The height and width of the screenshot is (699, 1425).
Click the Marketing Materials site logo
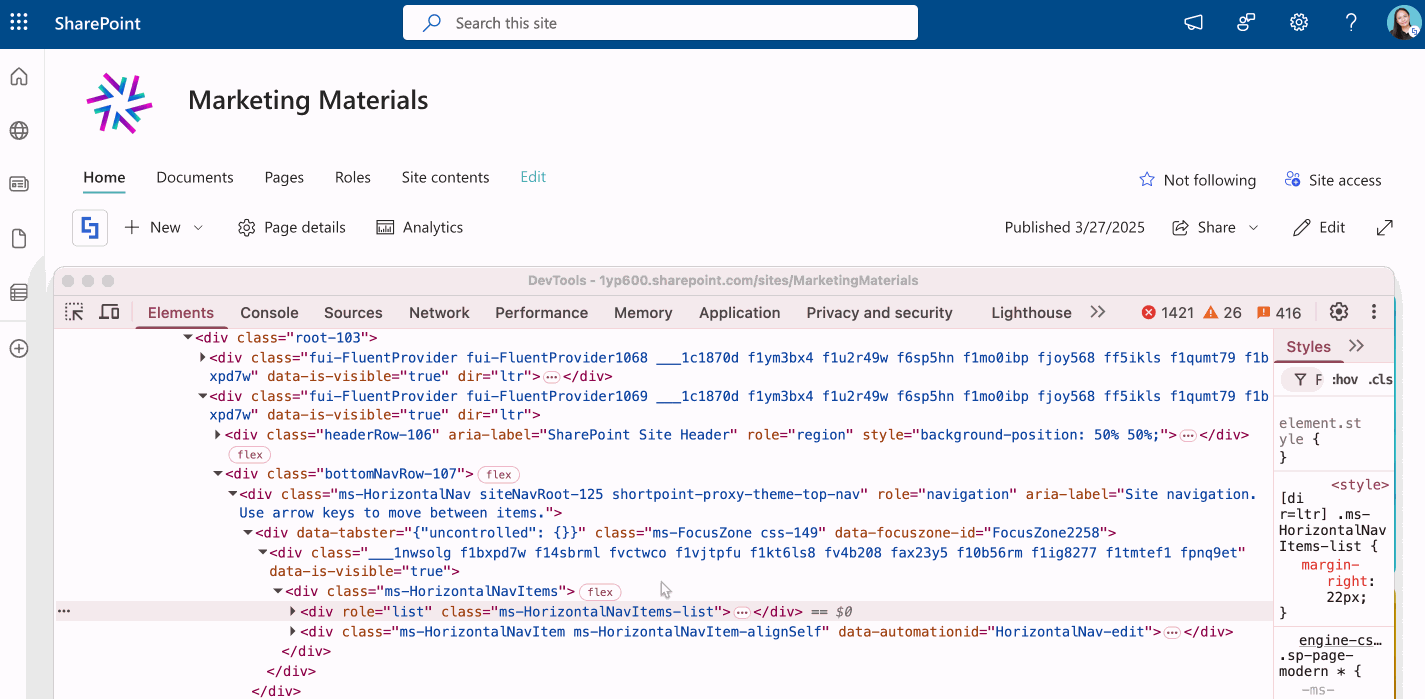[119, 102]
